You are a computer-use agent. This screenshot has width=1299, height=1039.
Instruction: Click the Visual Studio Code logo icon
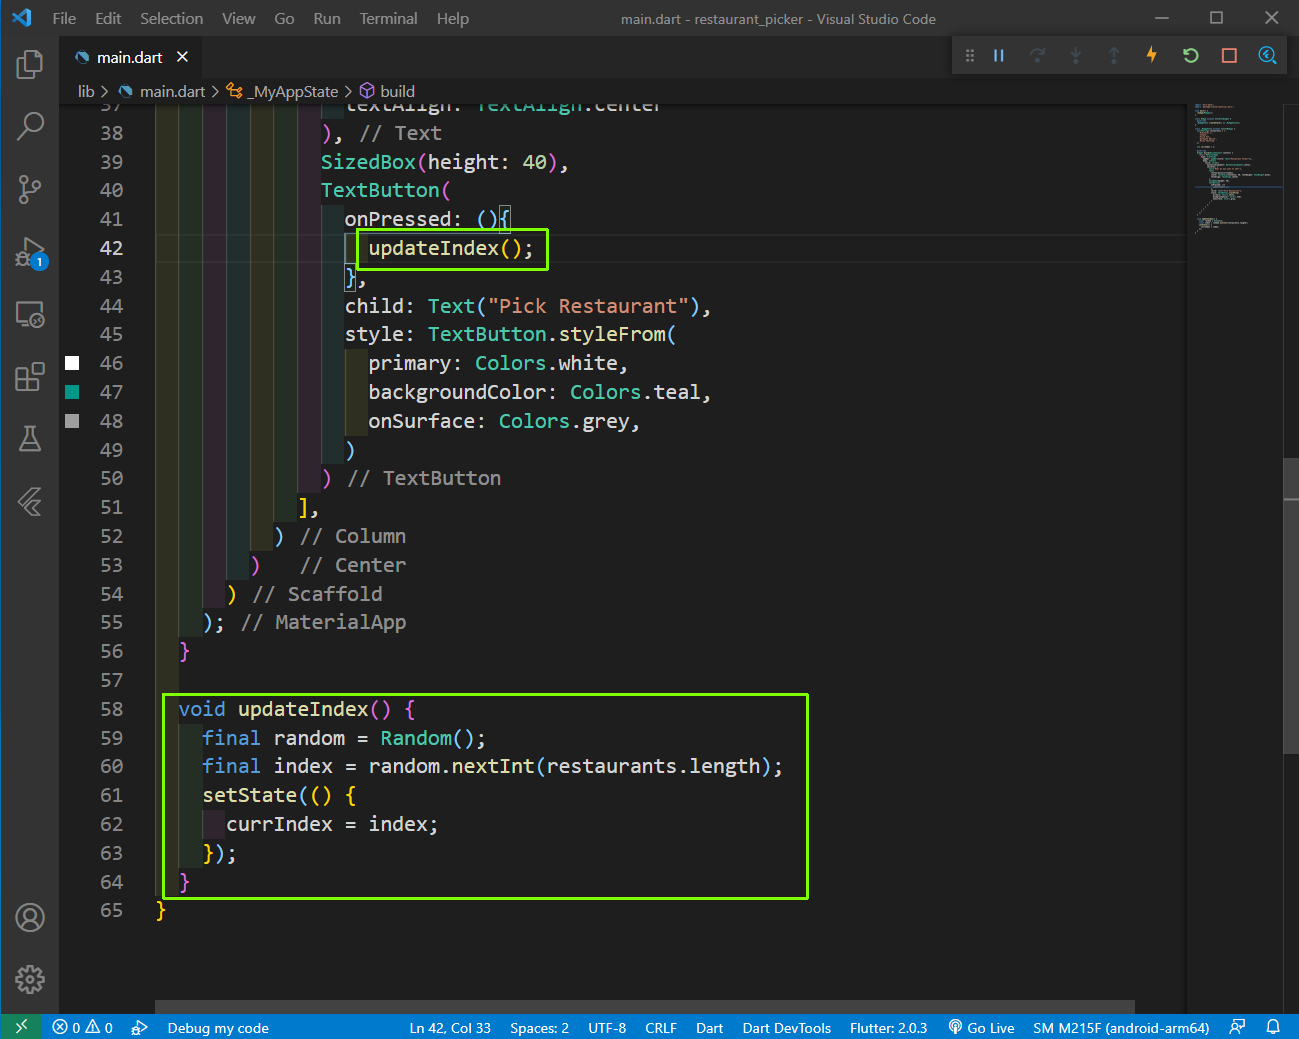21,18
